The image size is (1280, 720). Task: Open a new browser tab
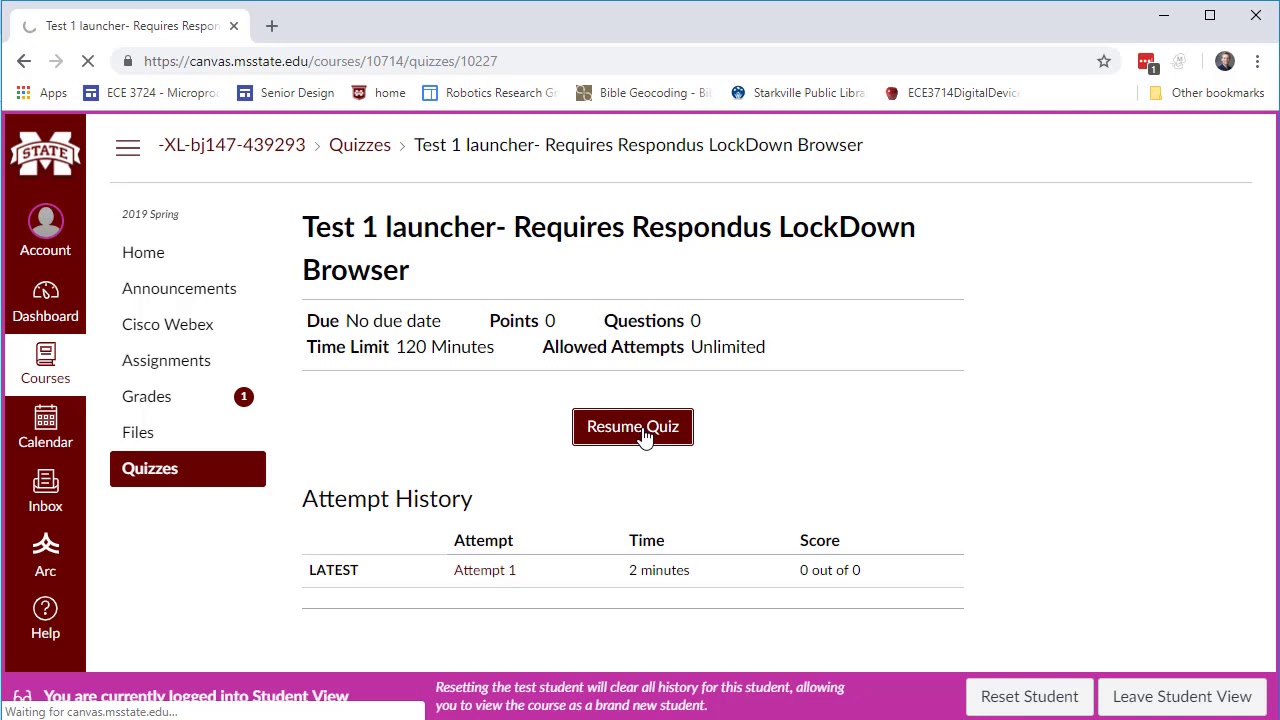pos(272,26)
